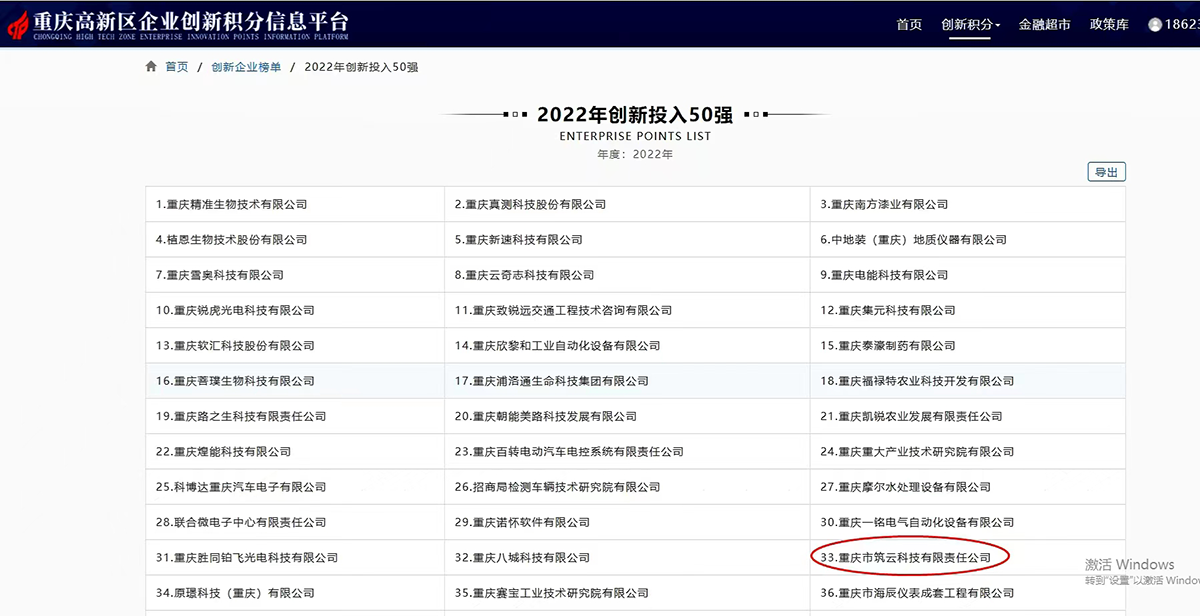The image size is (1200, 616).
Task: Select '28.联合微电子中心有限责任公司'
Action: [241, 522]
